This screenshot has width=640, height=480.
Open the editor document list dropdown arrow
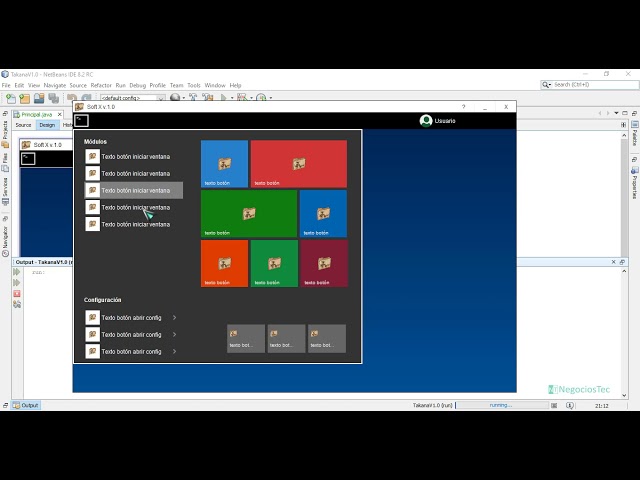click(616, 113)
